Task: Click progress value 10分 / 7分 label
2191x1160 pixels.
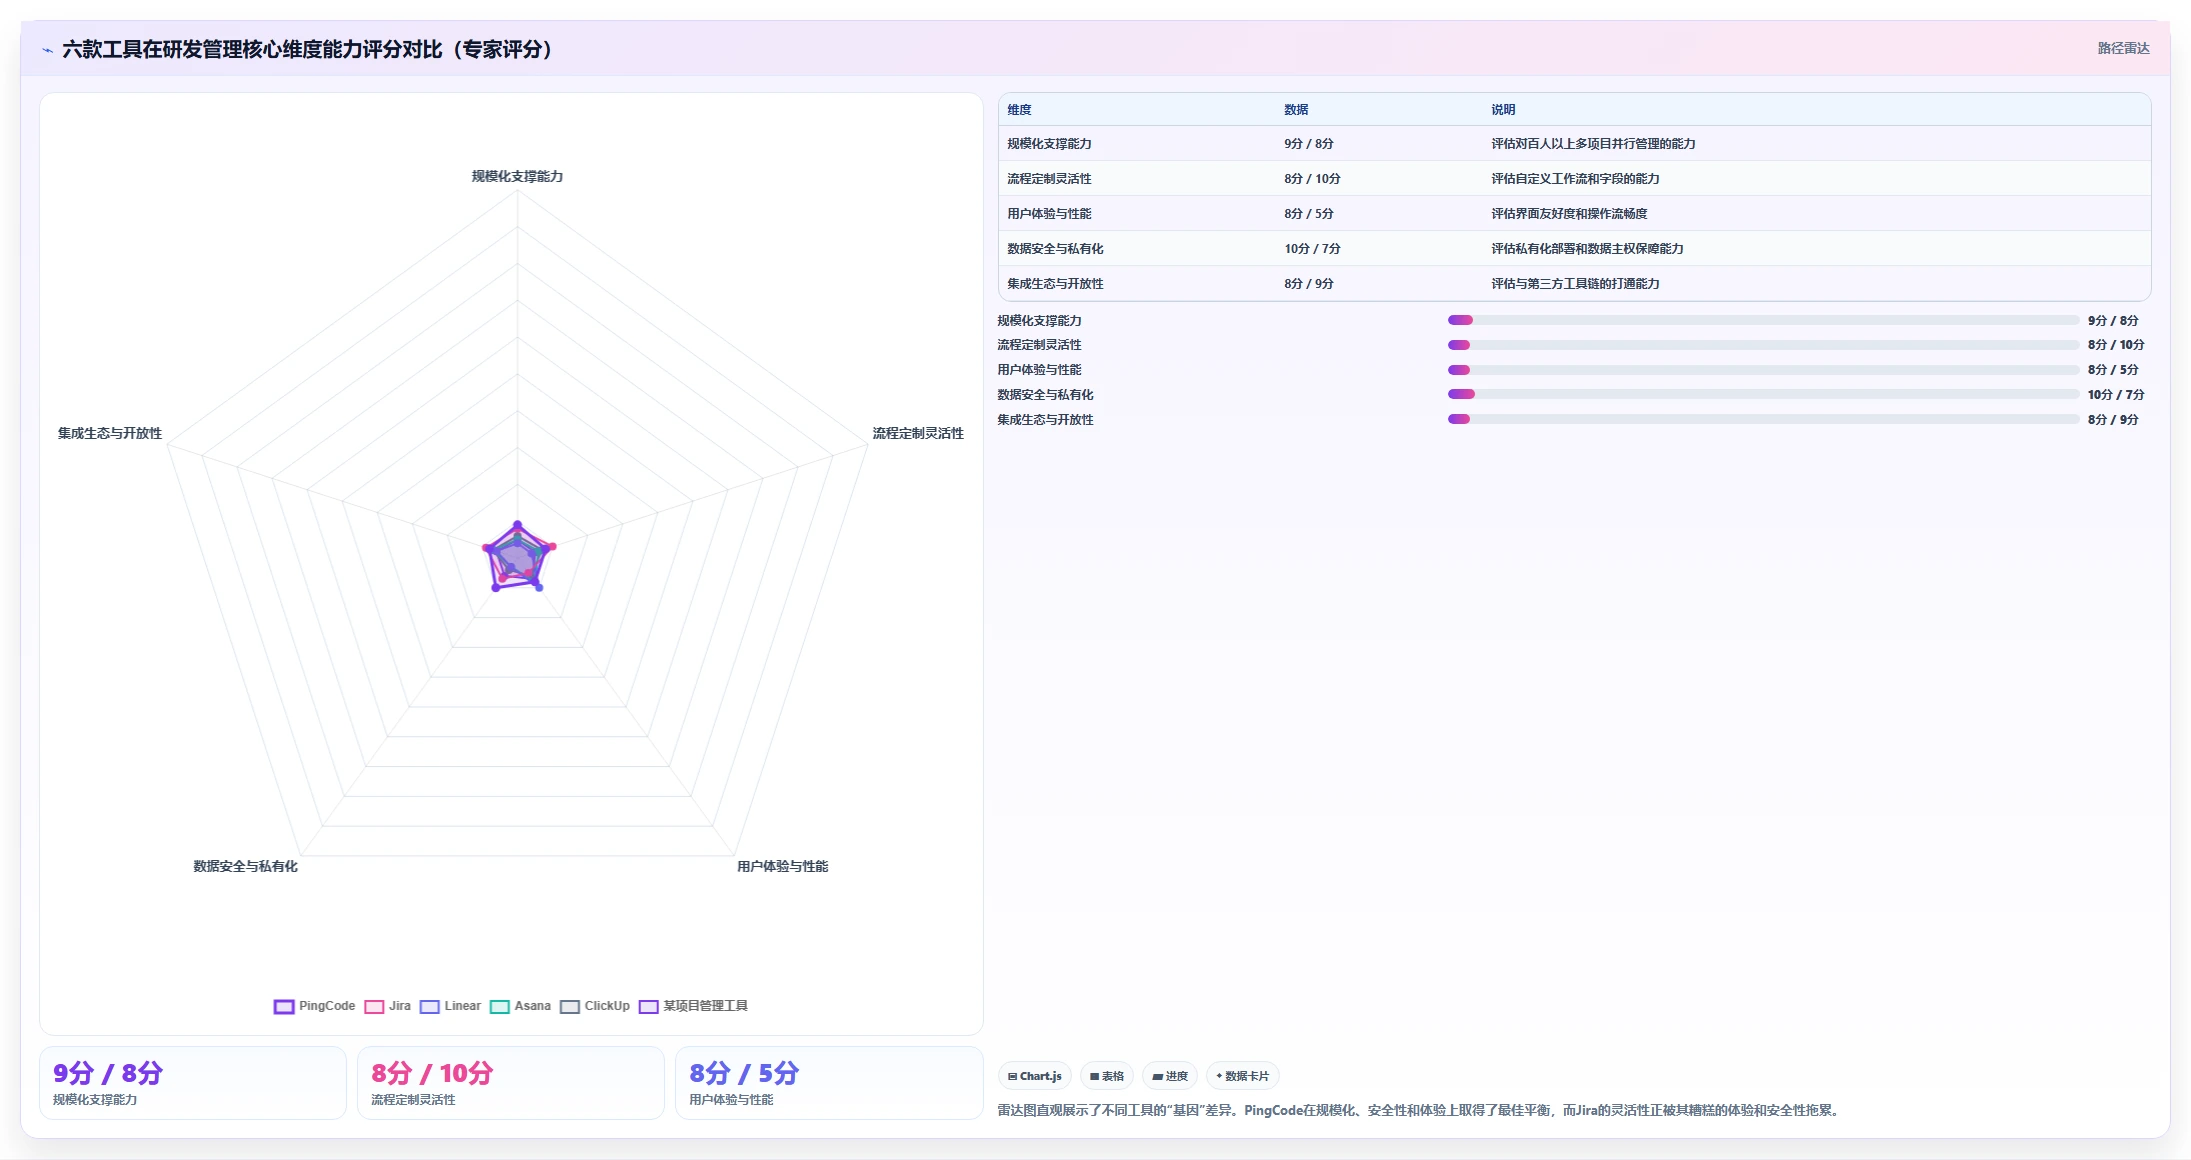Action: 2115,395
